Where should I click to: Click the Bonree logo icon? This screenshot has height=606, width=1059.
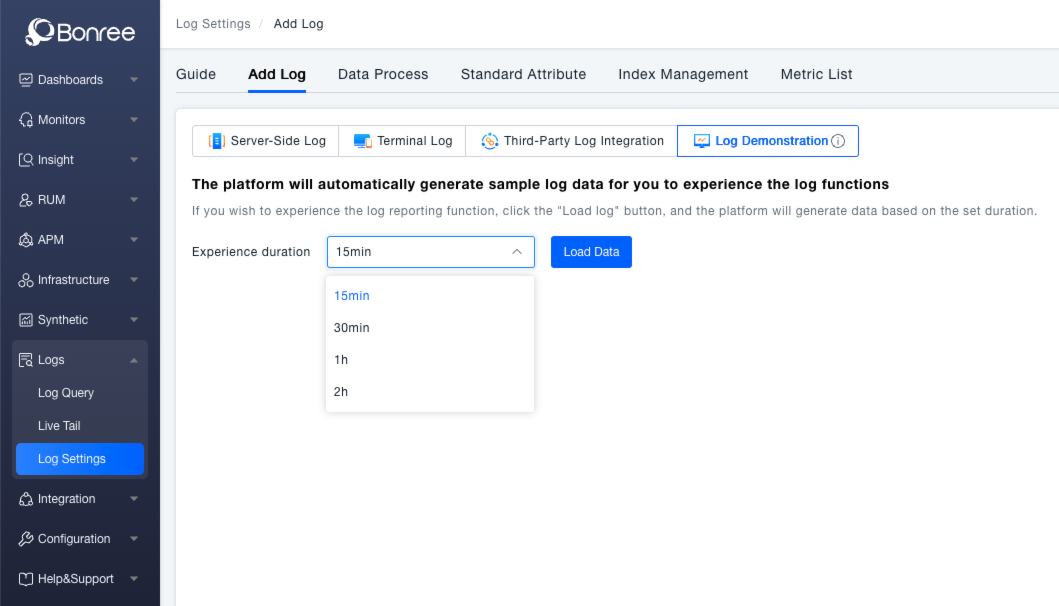(x=40, y=33)
